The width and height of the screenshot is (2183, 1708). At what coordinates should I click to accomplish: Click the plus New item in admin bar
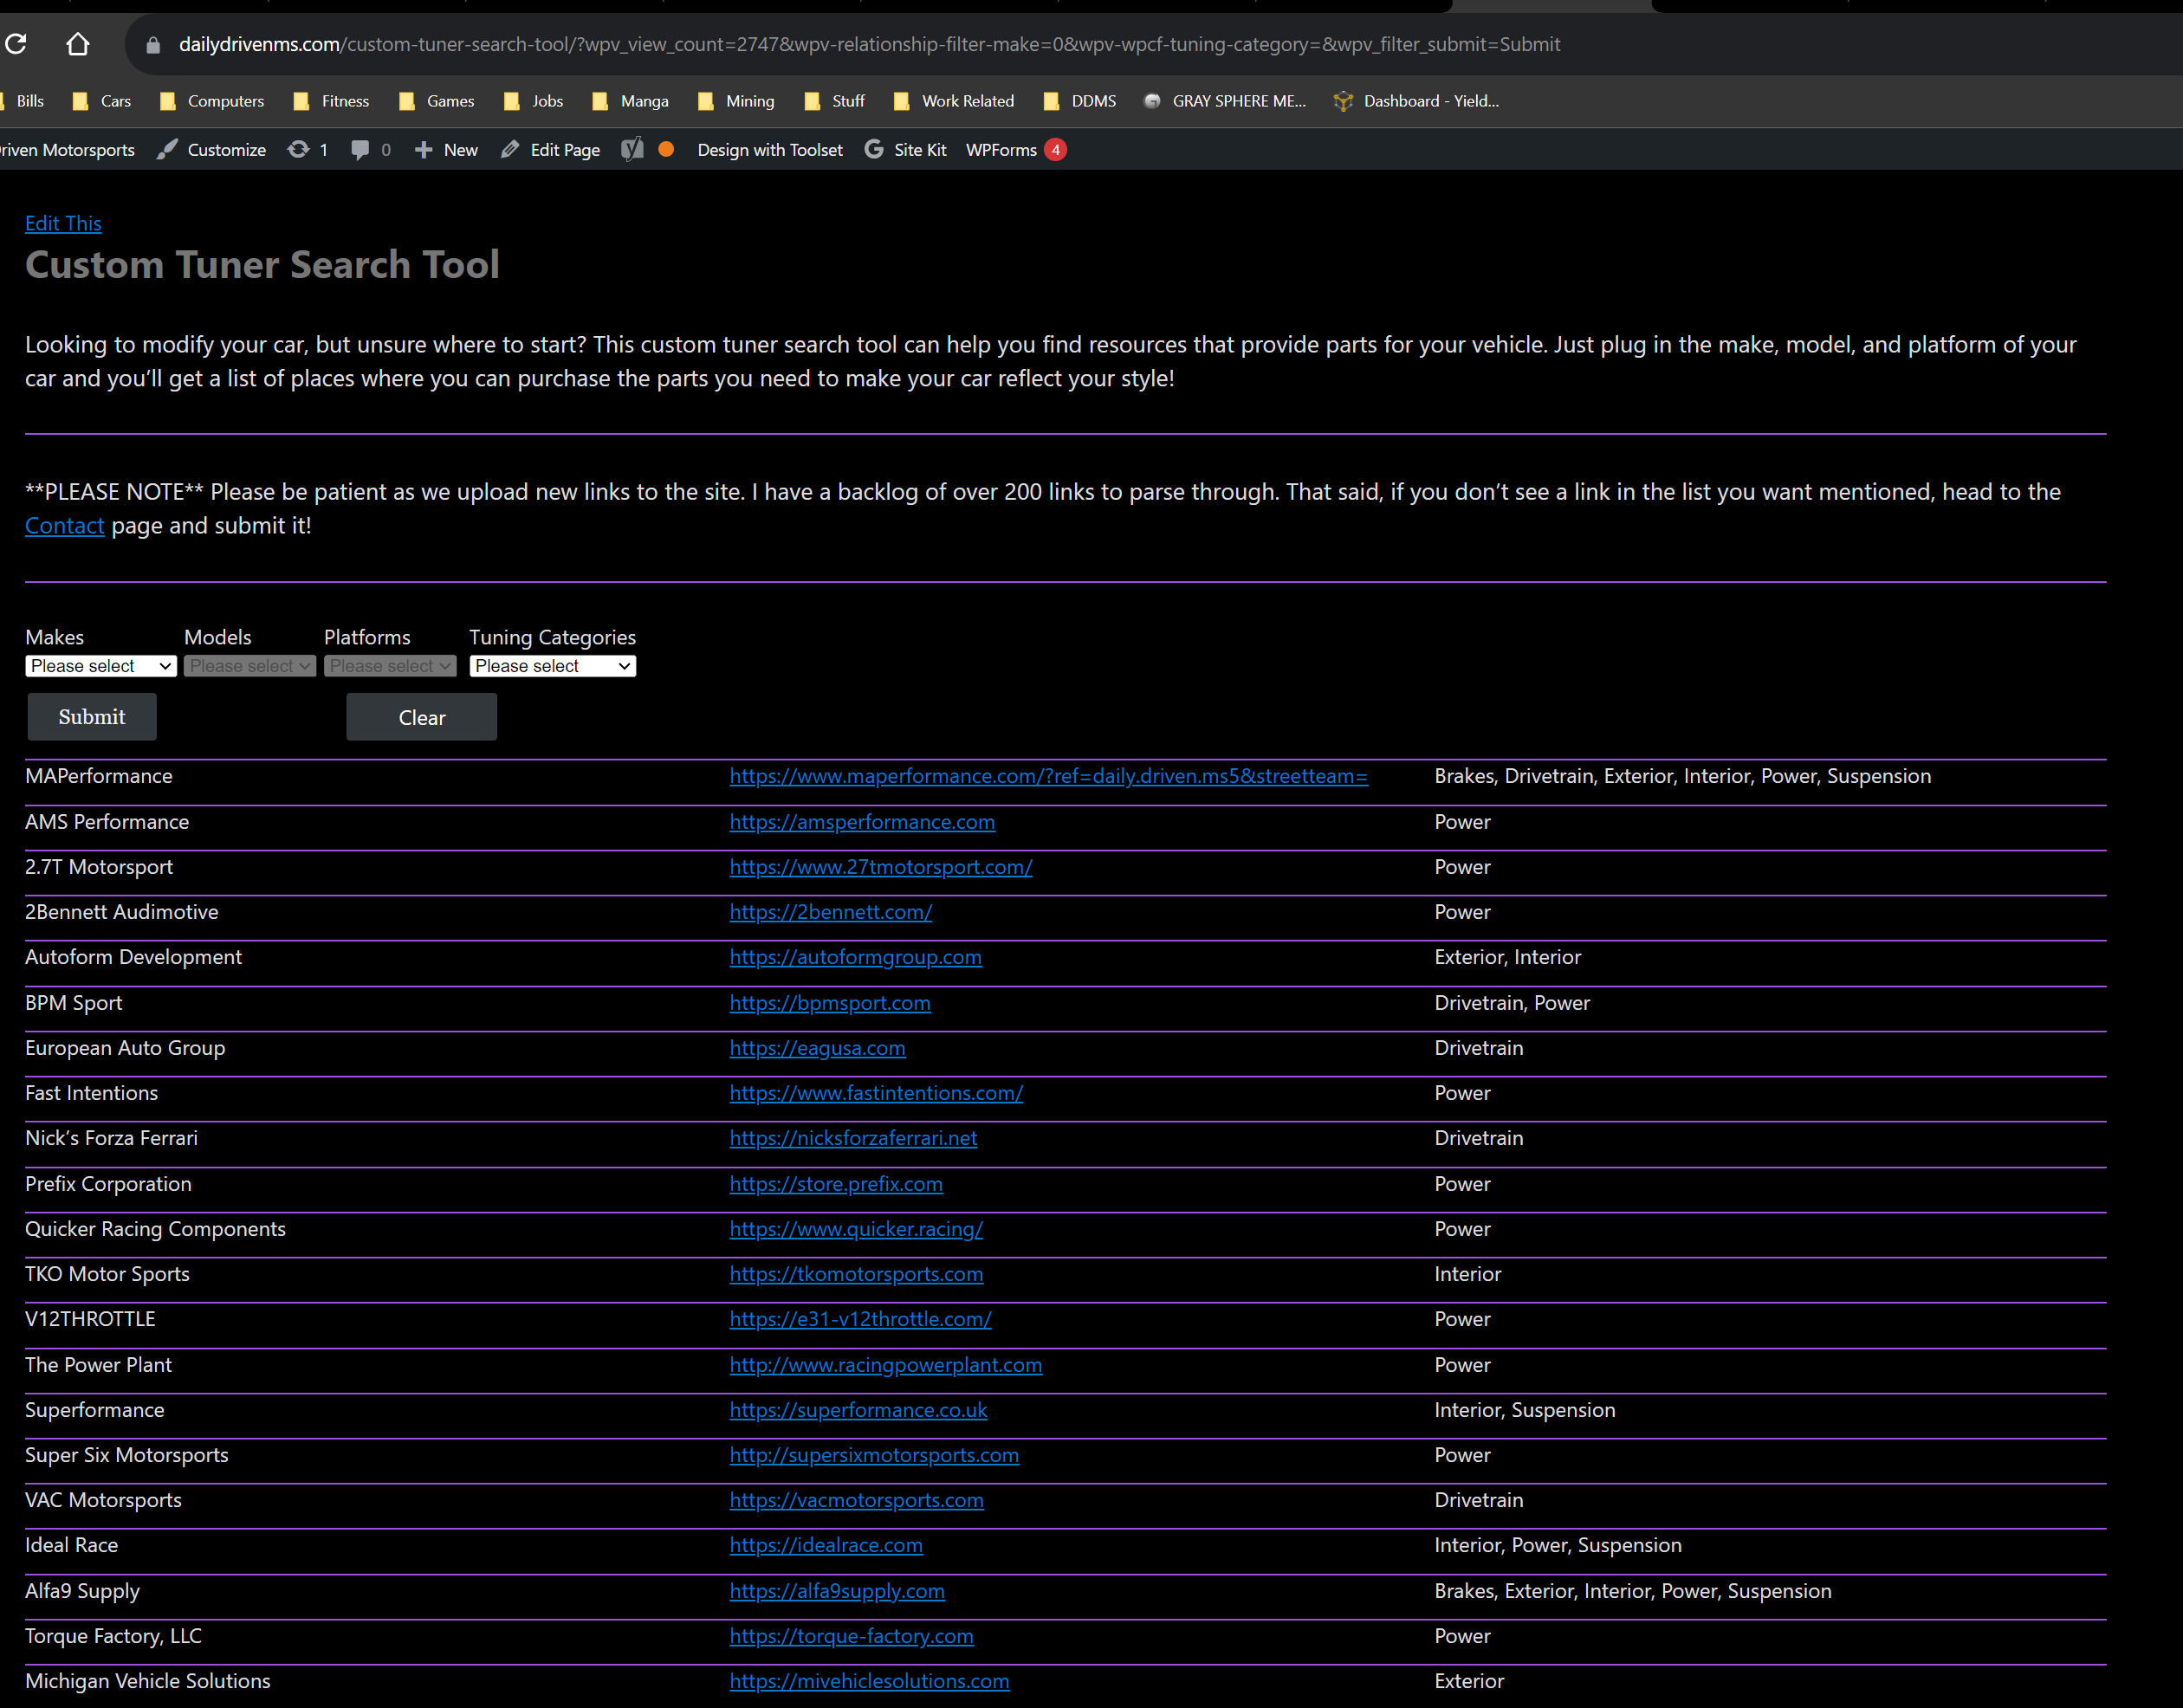coord(446,150)
